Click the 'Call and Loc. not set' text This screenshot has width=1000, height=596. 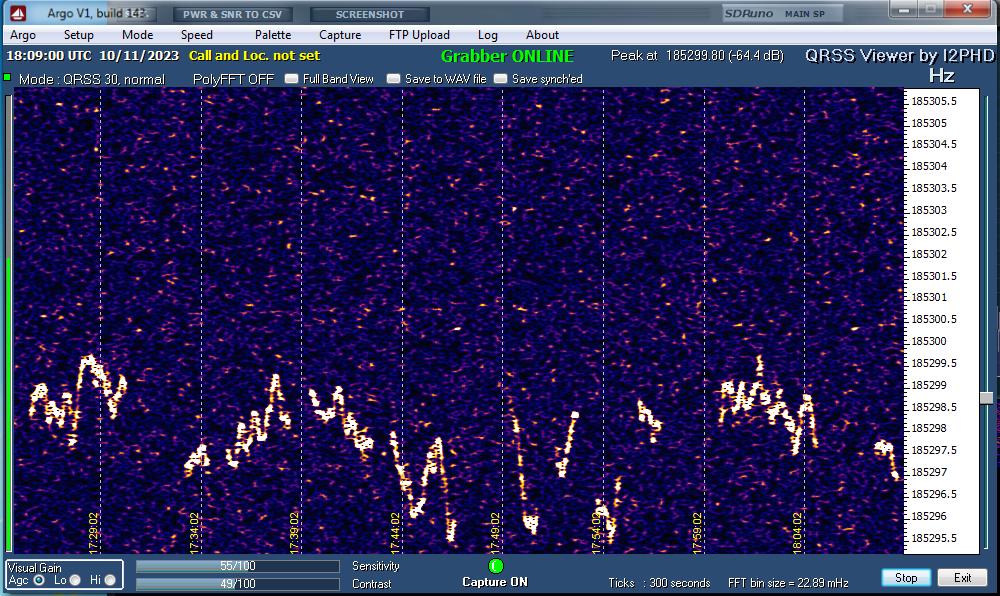254,55
